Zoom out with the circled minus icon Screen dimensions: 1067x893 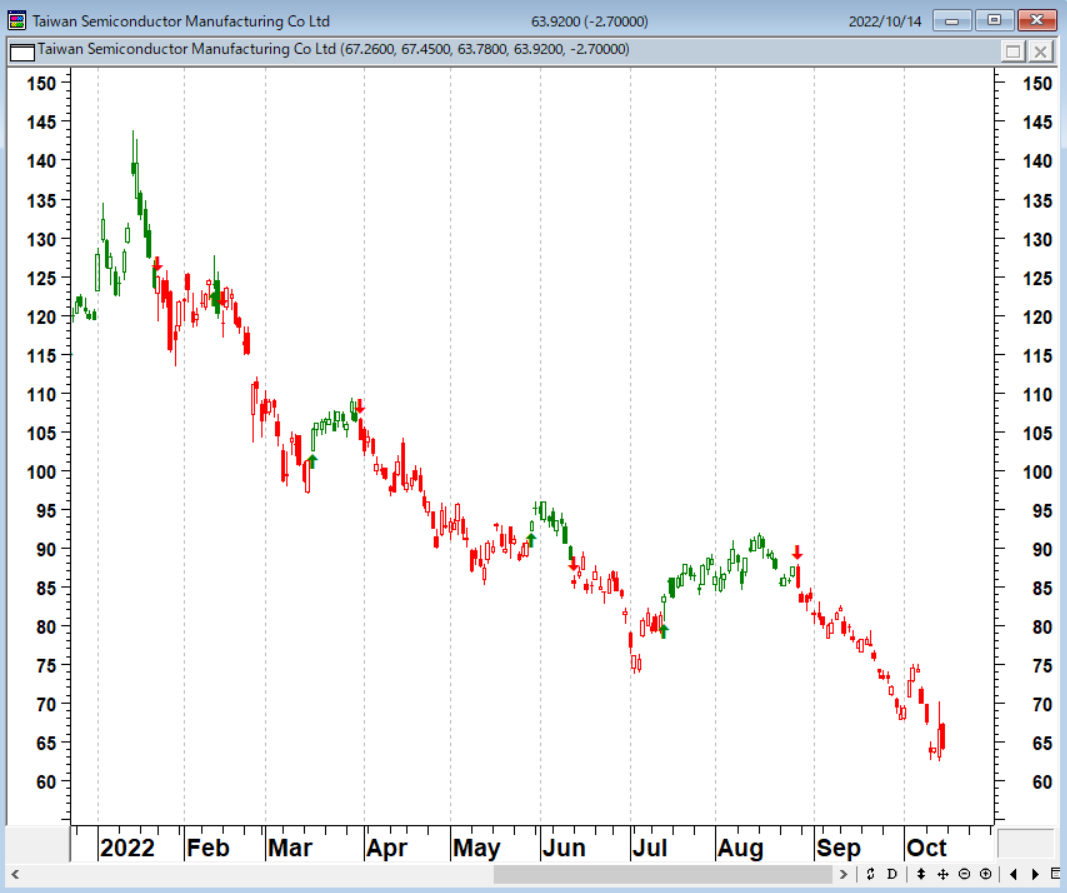pyautogui.click(x=964, y=874)
